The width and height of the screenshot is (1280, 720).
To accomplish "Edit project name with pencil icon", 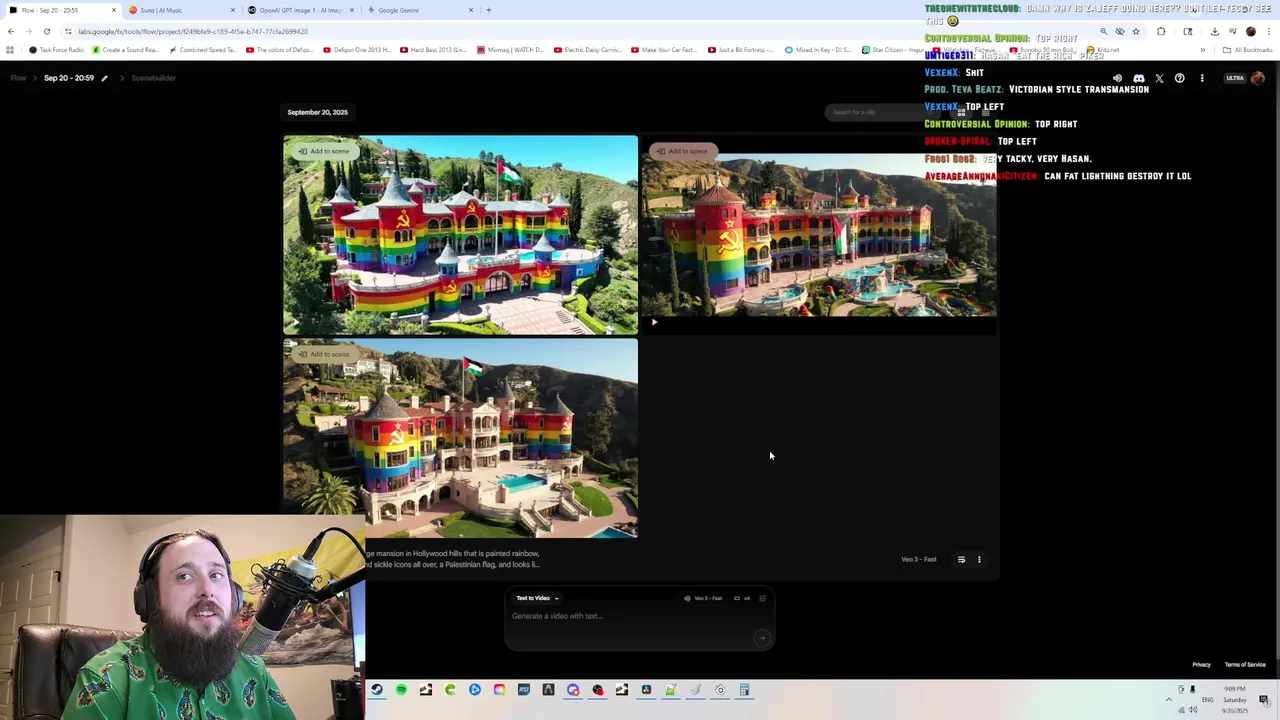I will pos(104,78).
